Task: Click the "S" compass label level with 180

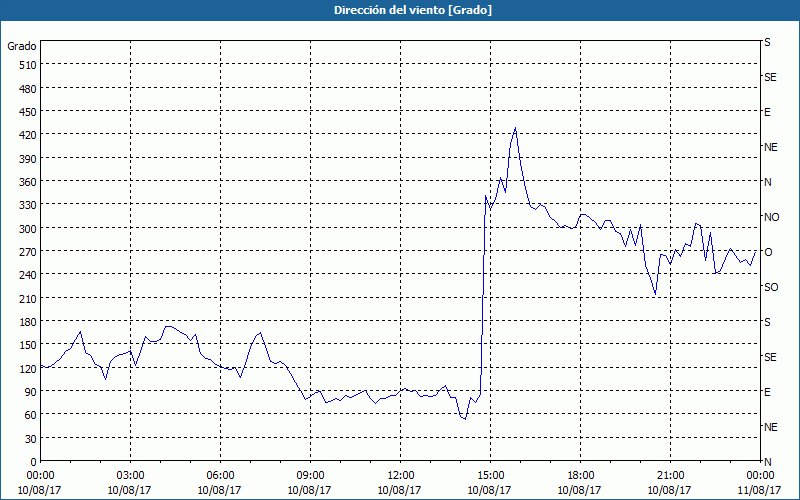Action: (767, 322)
